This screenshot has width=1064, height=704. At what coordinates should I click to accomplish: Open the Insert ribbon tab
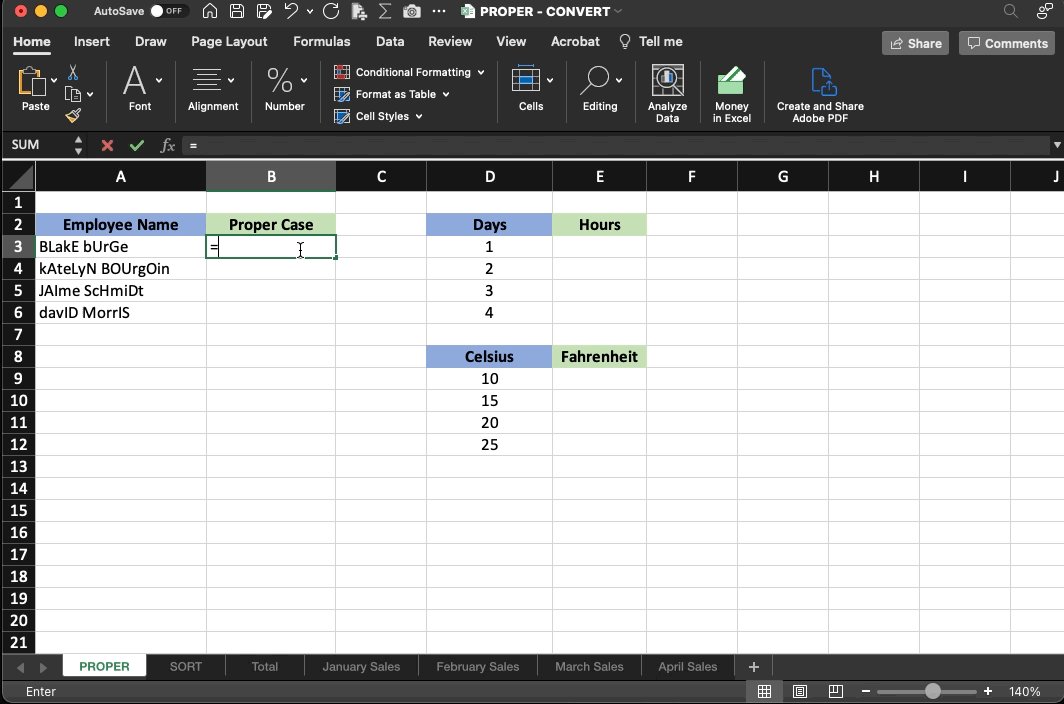(x=92, y=41)
